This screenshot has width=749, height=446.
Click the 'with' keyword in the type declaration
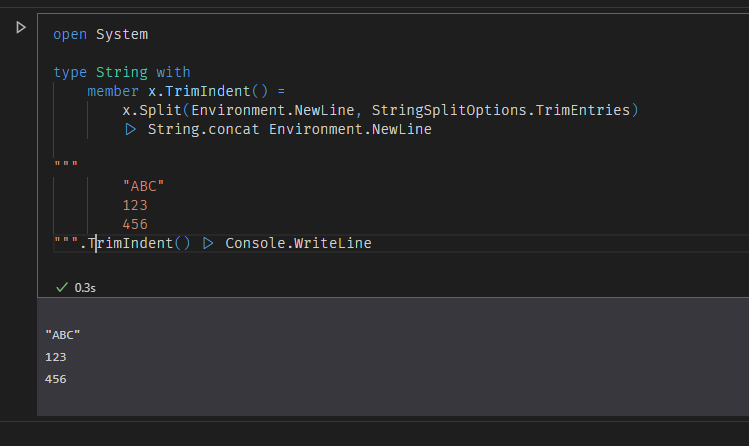pos(173,72)
